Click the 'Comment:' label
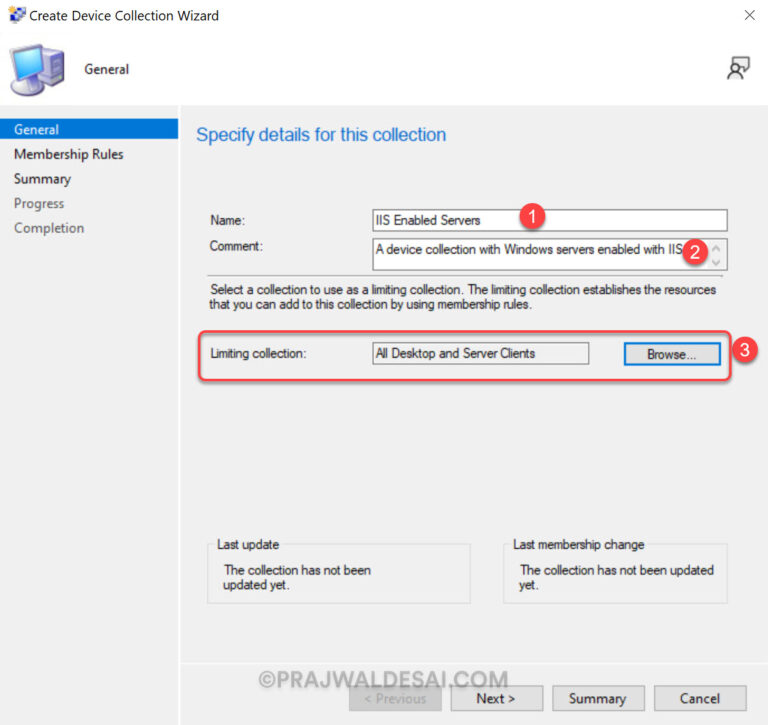This screenshot has height=725, width=768. [236, 246]
